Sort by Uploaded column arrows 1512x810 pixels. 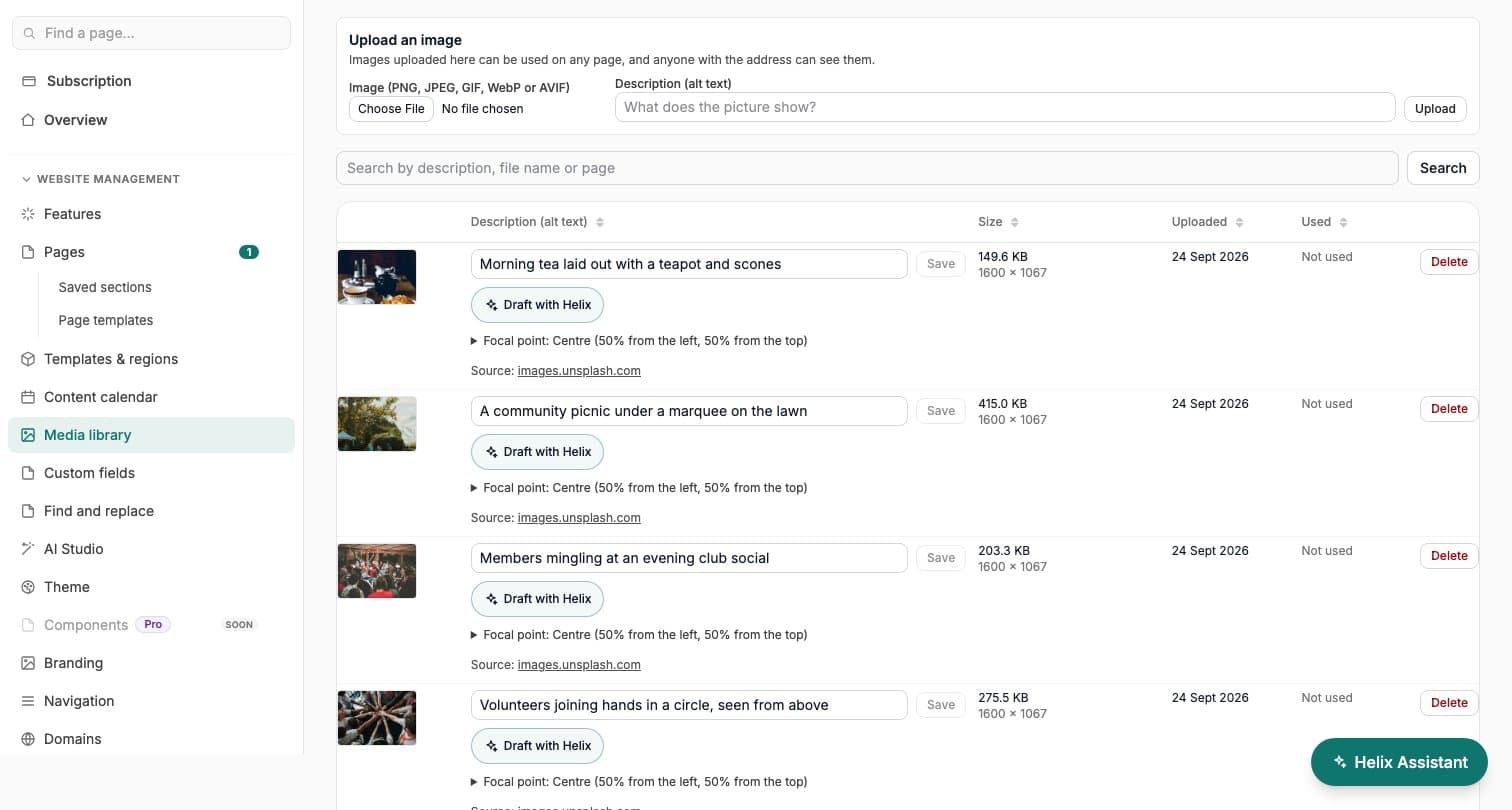pyautogui.click(x=1239, y=222)
